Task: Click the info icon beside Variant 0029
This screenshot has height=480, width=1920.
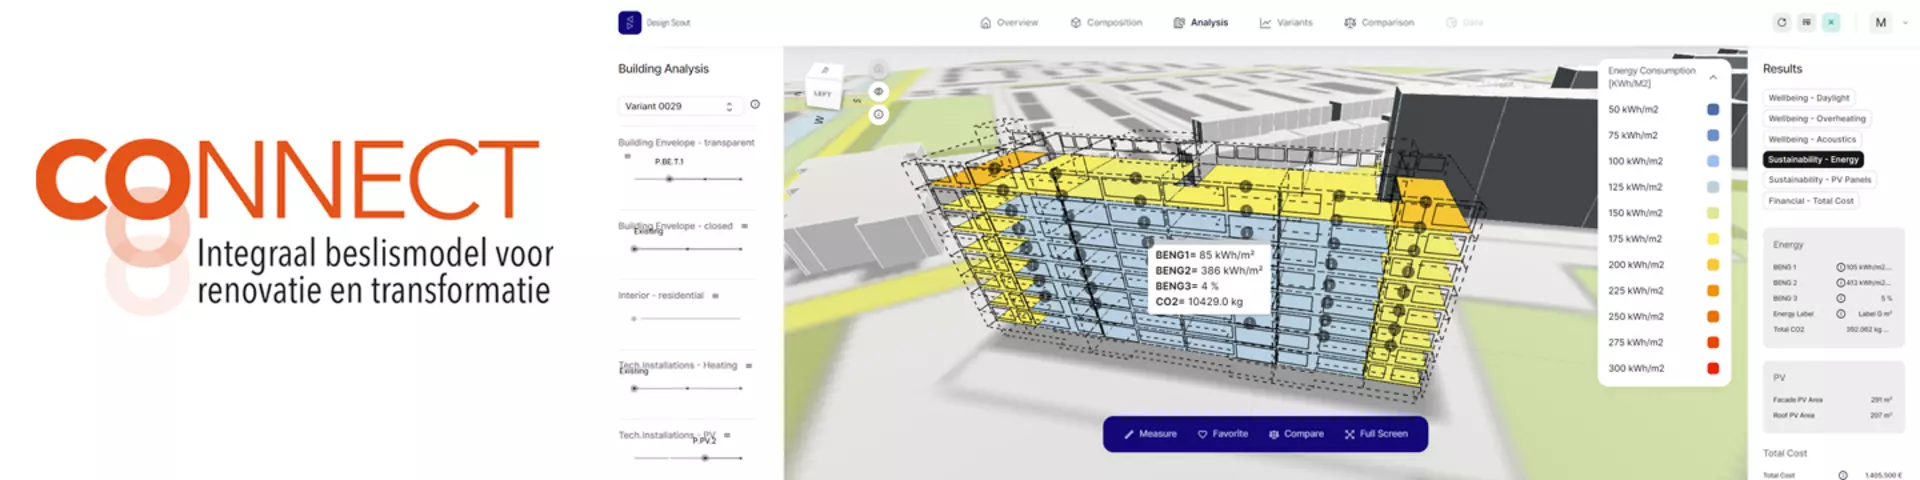Action: click(x=755, y=104)
